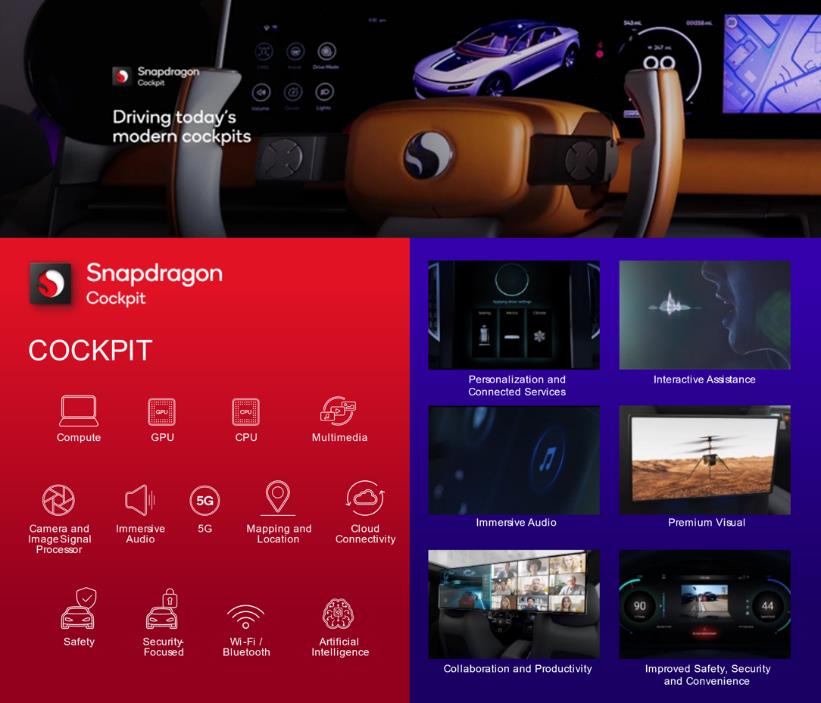Click the Compute laptop icon
This screenshot has width=821, height=703.
pos(79,411)
